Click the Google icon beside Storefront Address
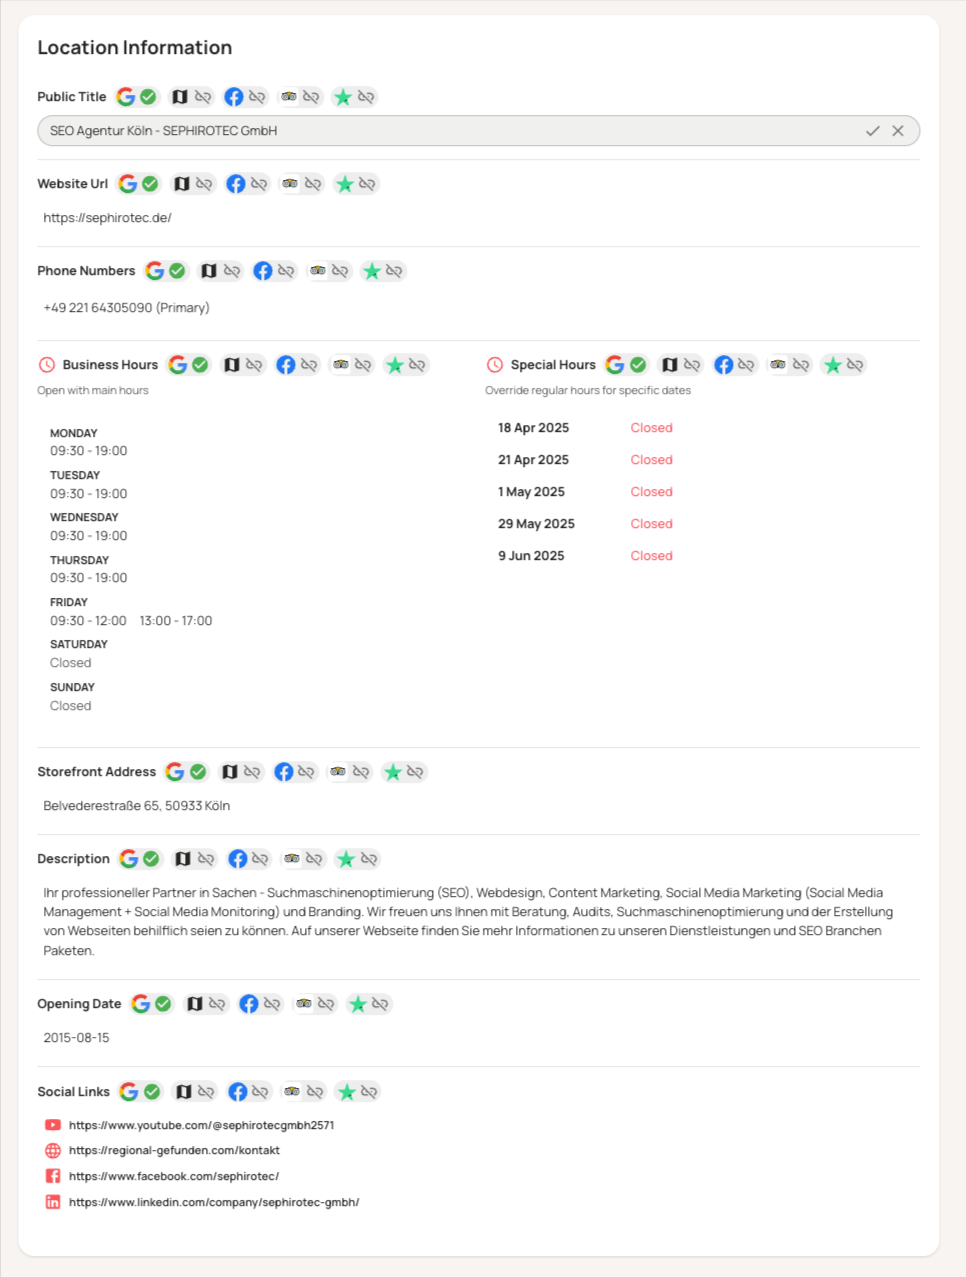The width and height of the screenshot is (966, 1277). (176, 772)
